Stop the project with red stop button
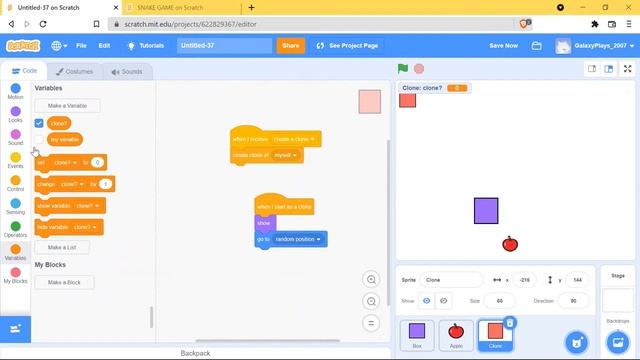 click(419, 69)
